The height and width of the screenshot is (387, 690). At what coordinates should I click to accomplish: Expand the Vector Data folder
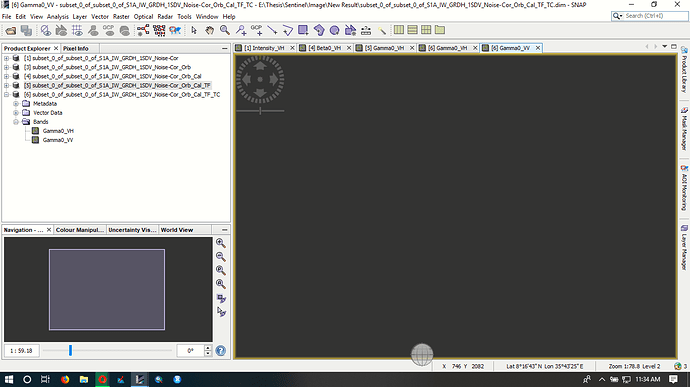[16, 113]
